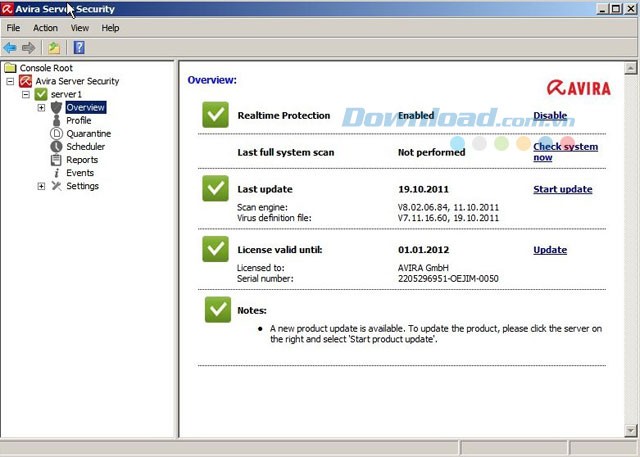Click the scroll up arrow in overview pane

(631, 68)
